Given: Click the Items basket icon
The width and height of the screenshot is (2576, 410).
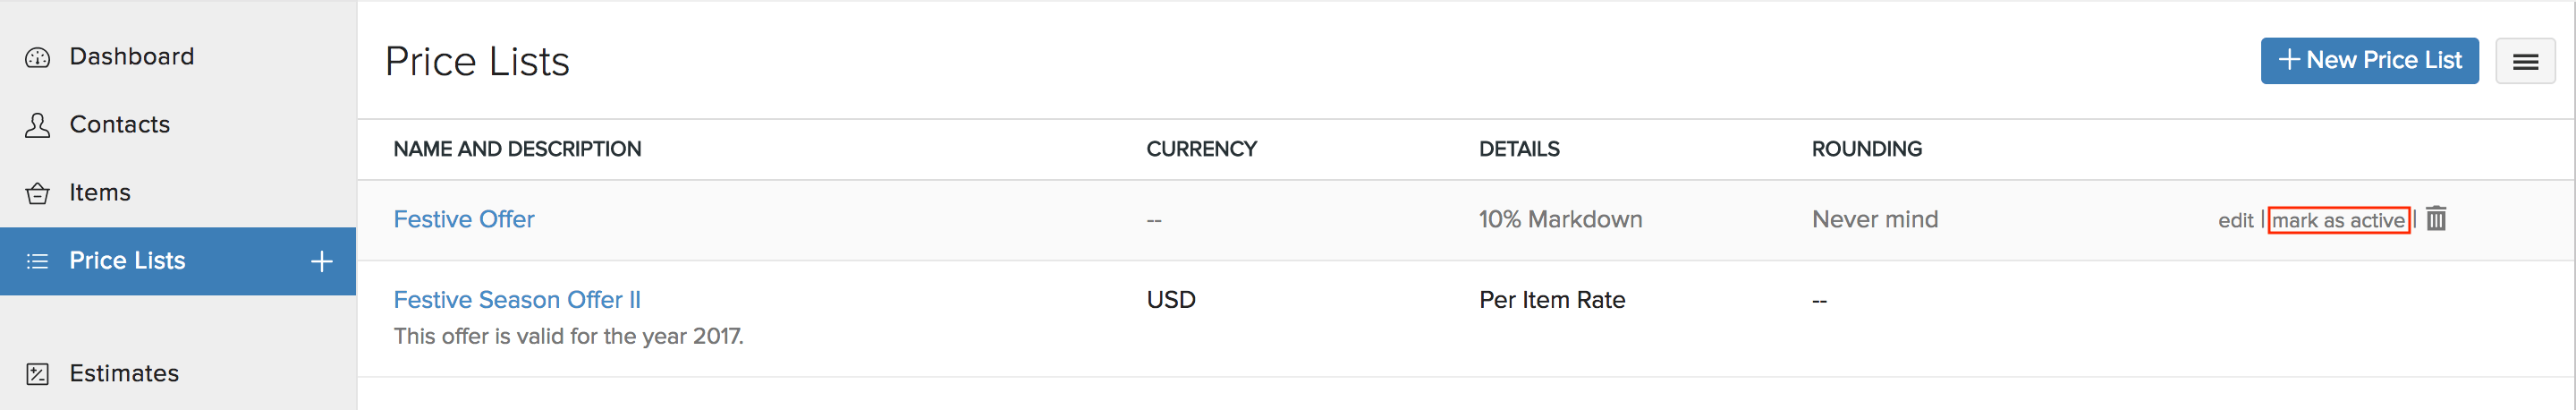Looking at the screenshot, I should pyautogui.click(x=38, y=193).
